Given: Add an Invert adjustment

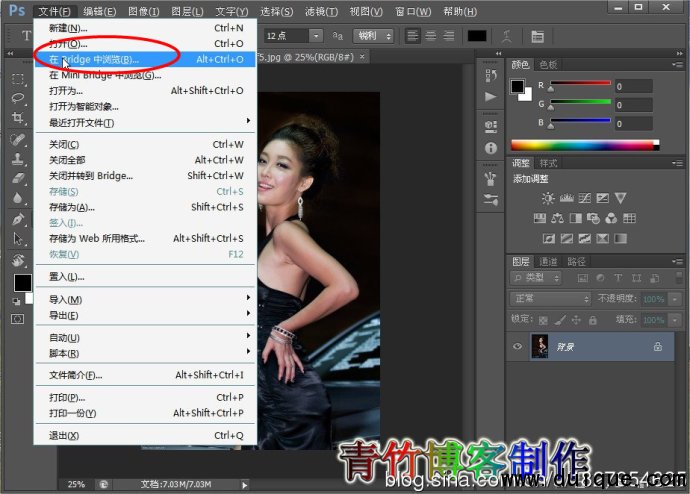Looking at the screenshot, I should [x=549, y=238].
